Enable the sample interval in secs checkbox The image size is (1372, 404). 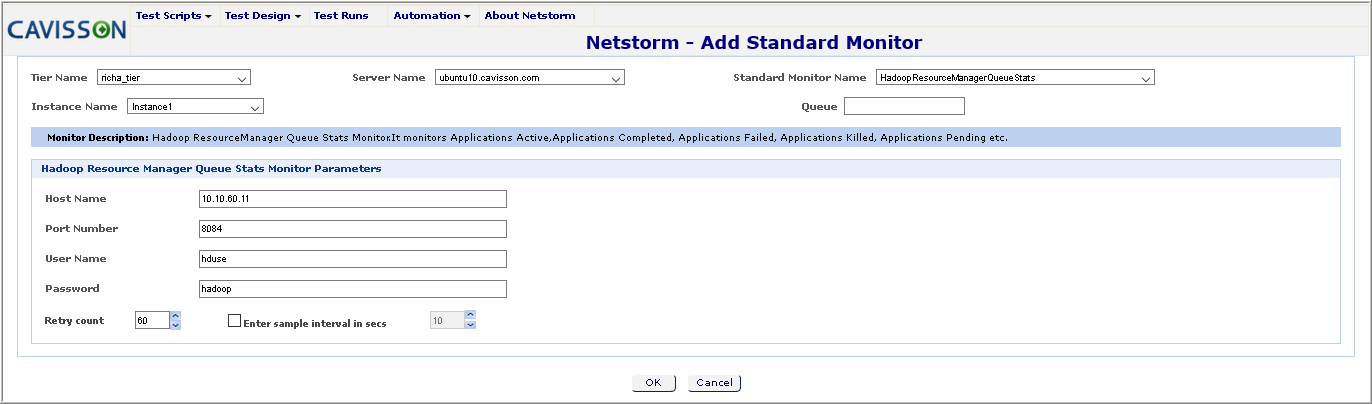(235, 322)
